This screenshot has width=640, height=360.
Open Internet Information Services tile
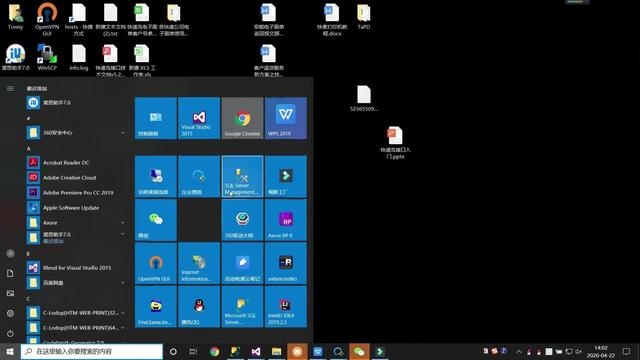pyautogui.click(x=199, y=263)
